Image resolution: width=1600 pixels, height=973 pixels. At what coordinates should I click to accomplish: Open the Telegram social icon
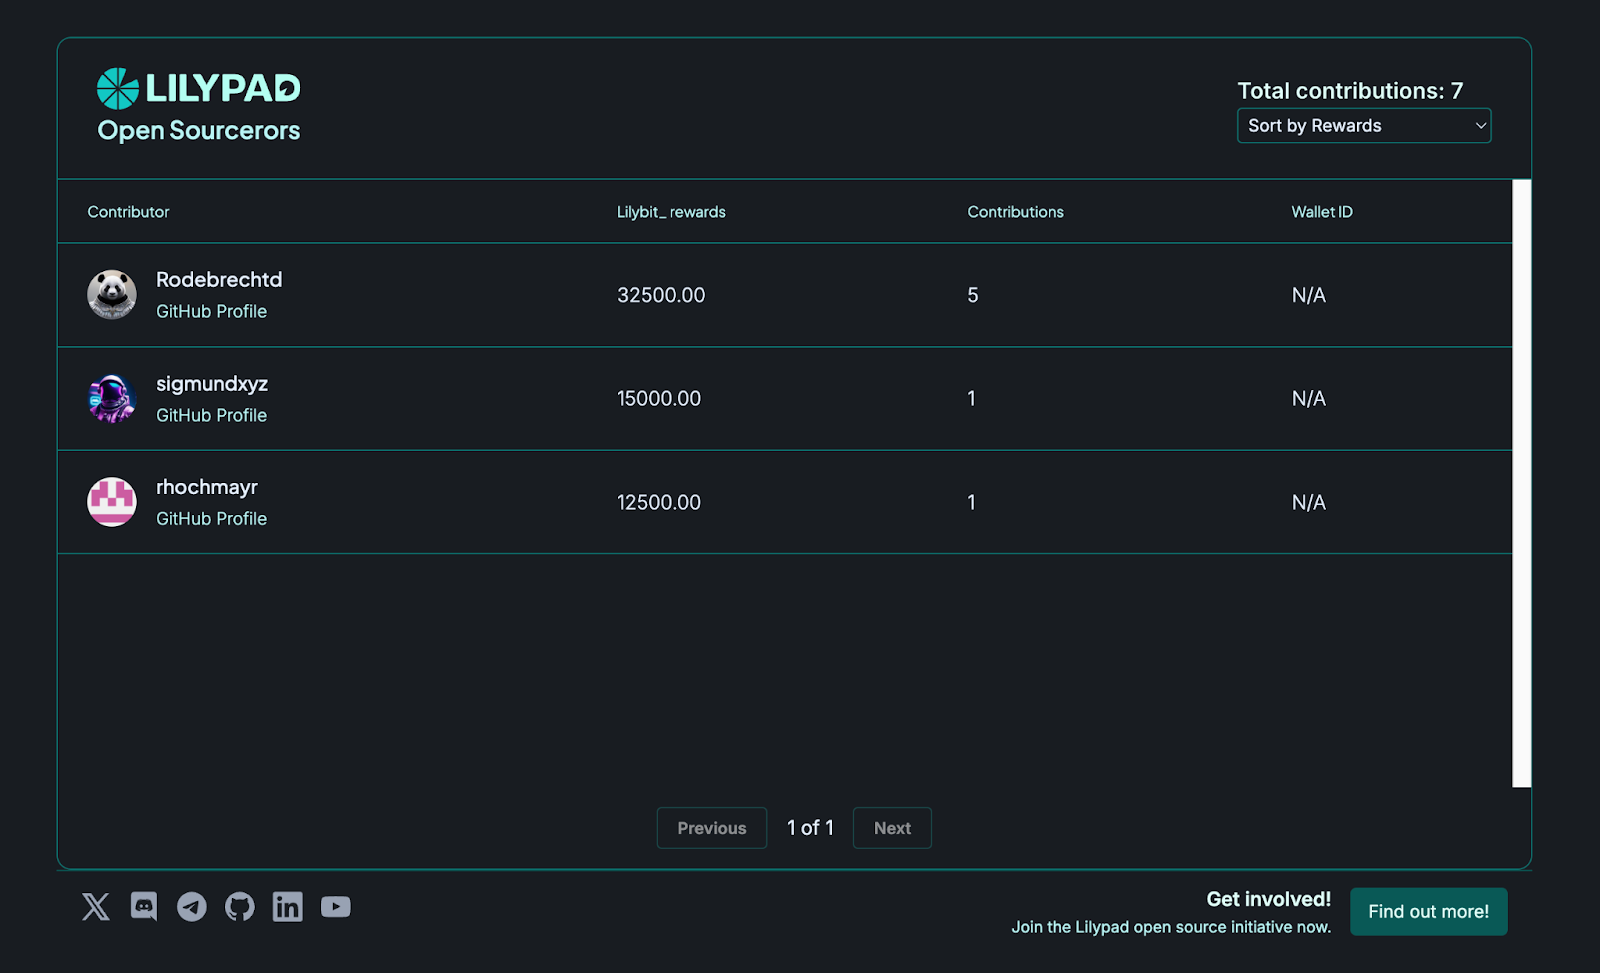click(x=192, y=907)
